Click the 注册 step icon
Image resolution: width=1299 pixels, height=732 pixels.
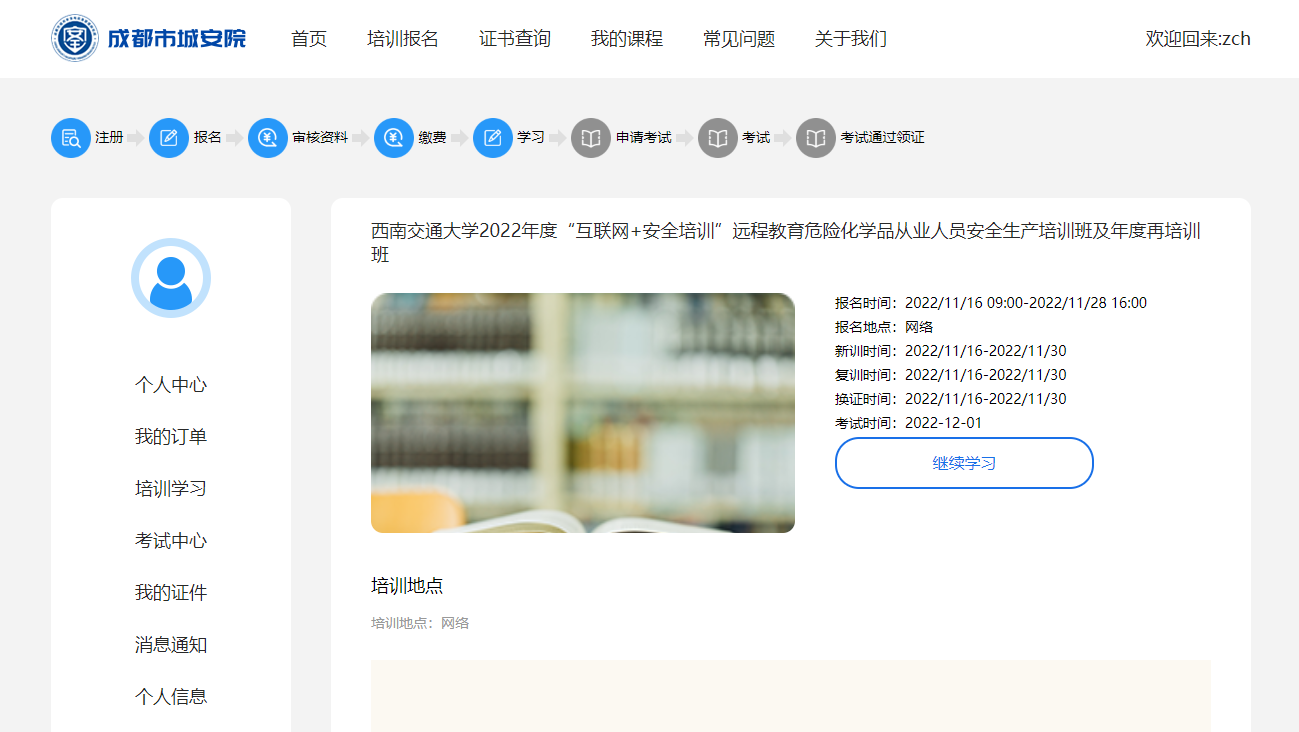[x=69, y=137]
